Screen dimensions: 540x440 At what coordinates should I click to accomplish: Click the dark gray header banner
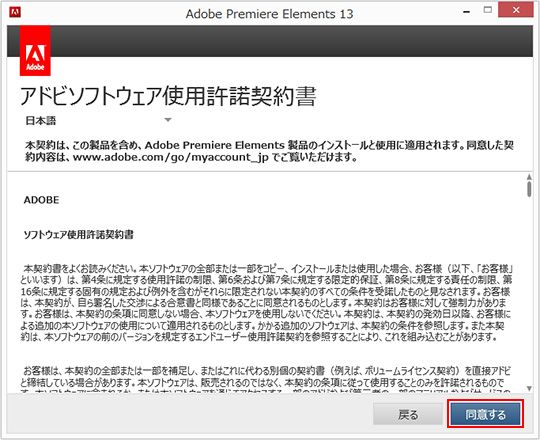292,41
